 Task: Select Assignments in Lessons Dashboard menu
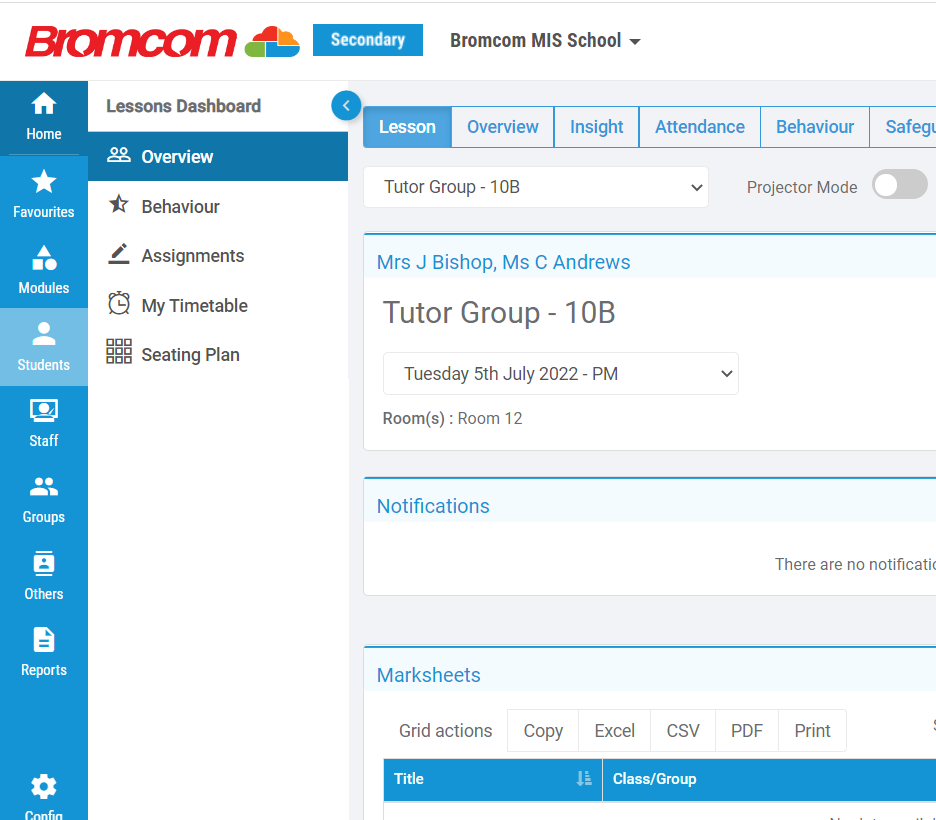pyautogui.click(x=218, y=255)
